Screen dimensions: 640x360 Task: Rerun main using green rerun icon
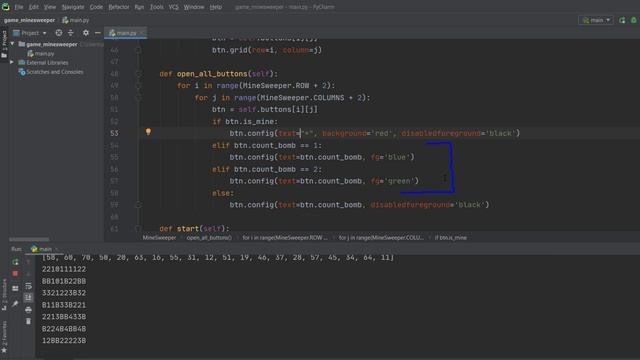tap(15, 262)
